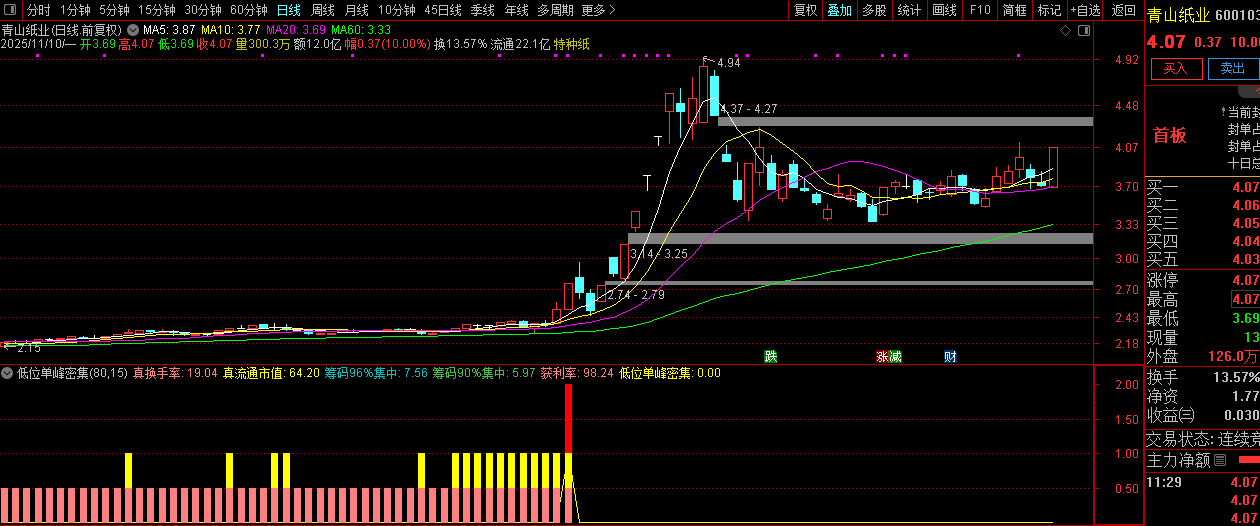Click the 3.14 - 3.25 gap zone label
This screenshot has width=1260, height=526.
coord(658,254)
